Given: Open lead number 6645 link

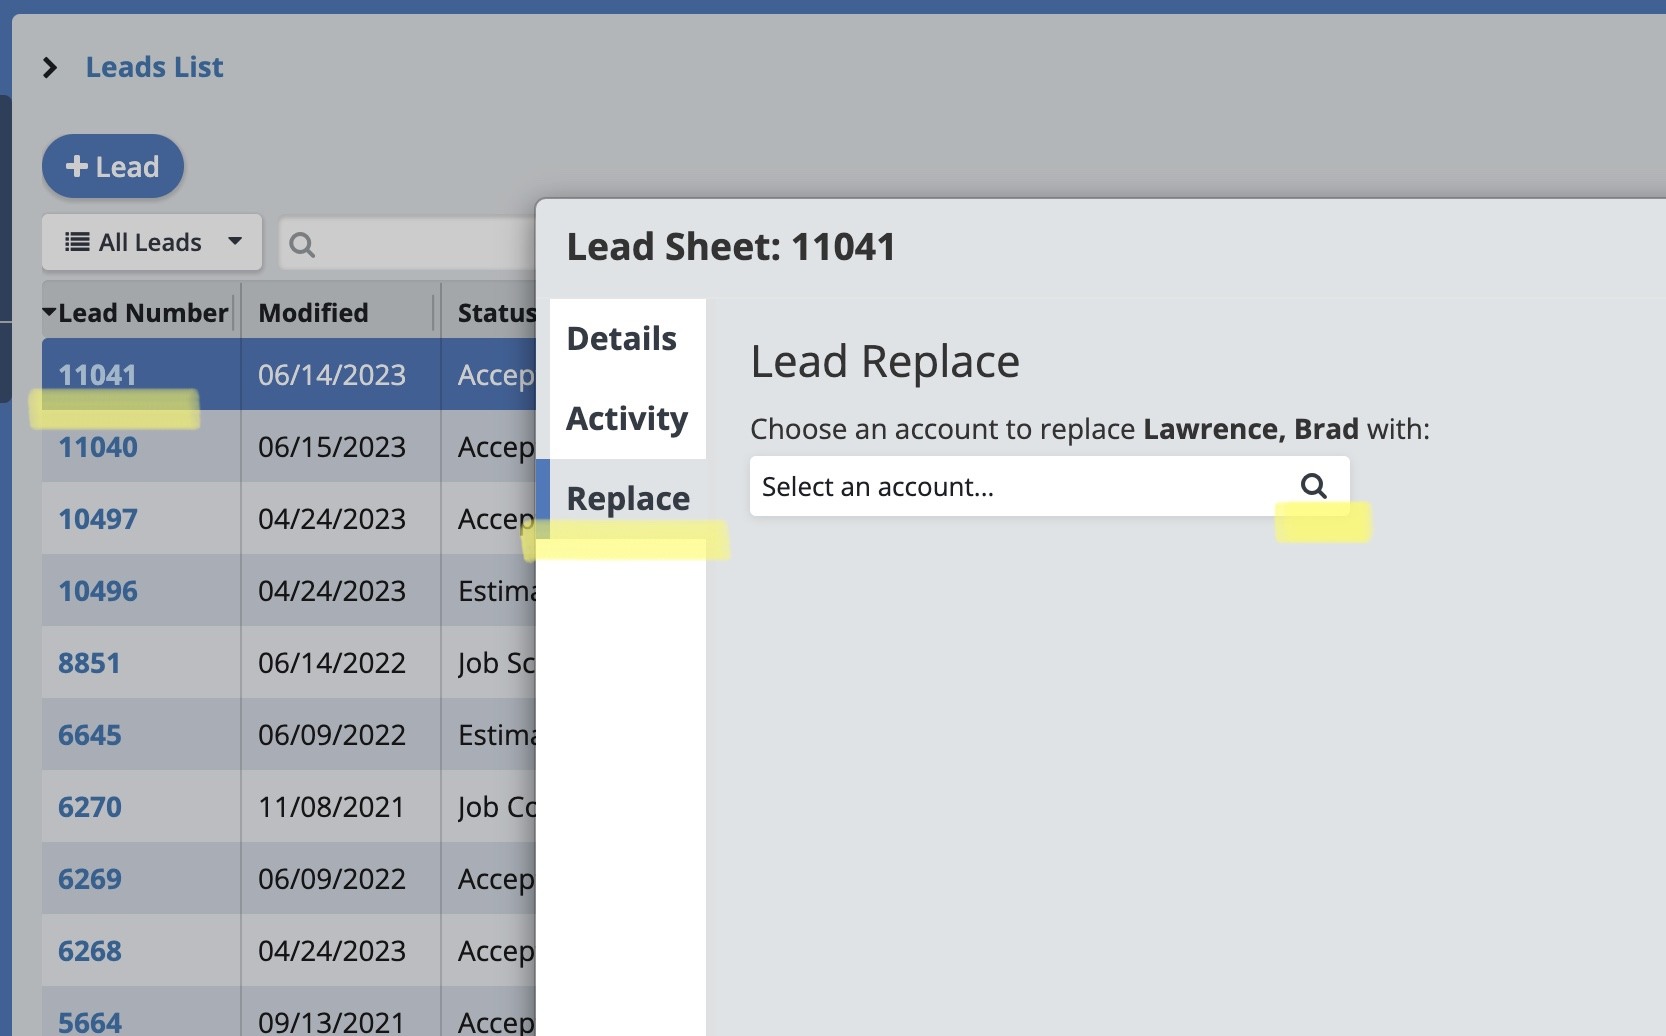Looking at the screenshot, I should point(90,735).
